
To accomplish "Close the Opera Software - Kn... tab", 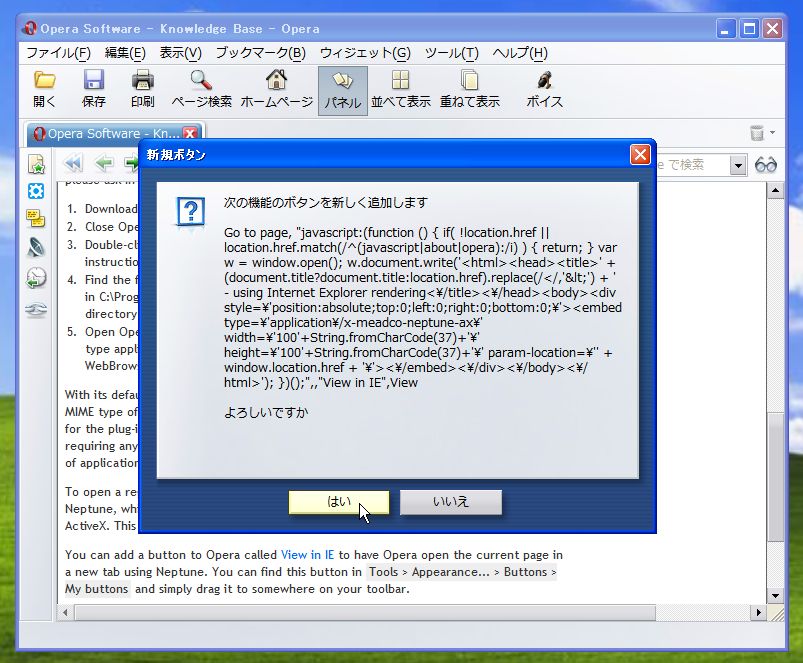I will (x=190, y=134).
